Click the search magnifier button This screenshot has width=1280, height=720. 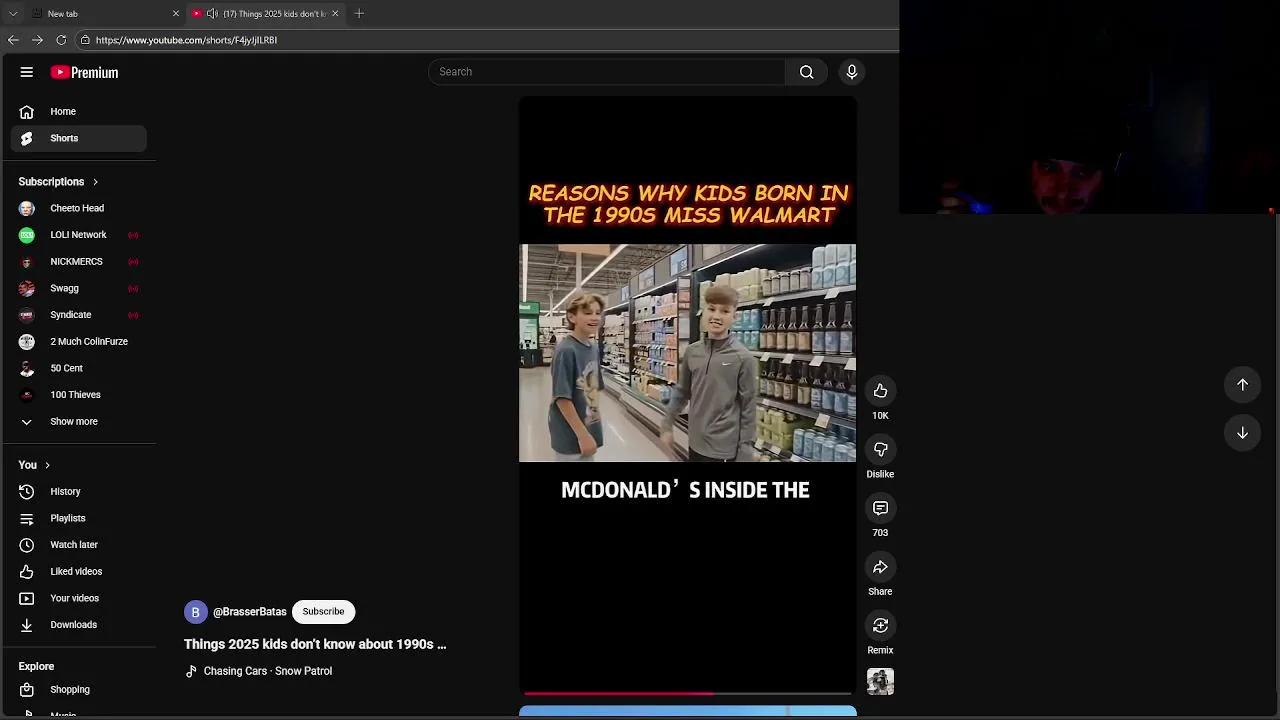tap(807, 72)
